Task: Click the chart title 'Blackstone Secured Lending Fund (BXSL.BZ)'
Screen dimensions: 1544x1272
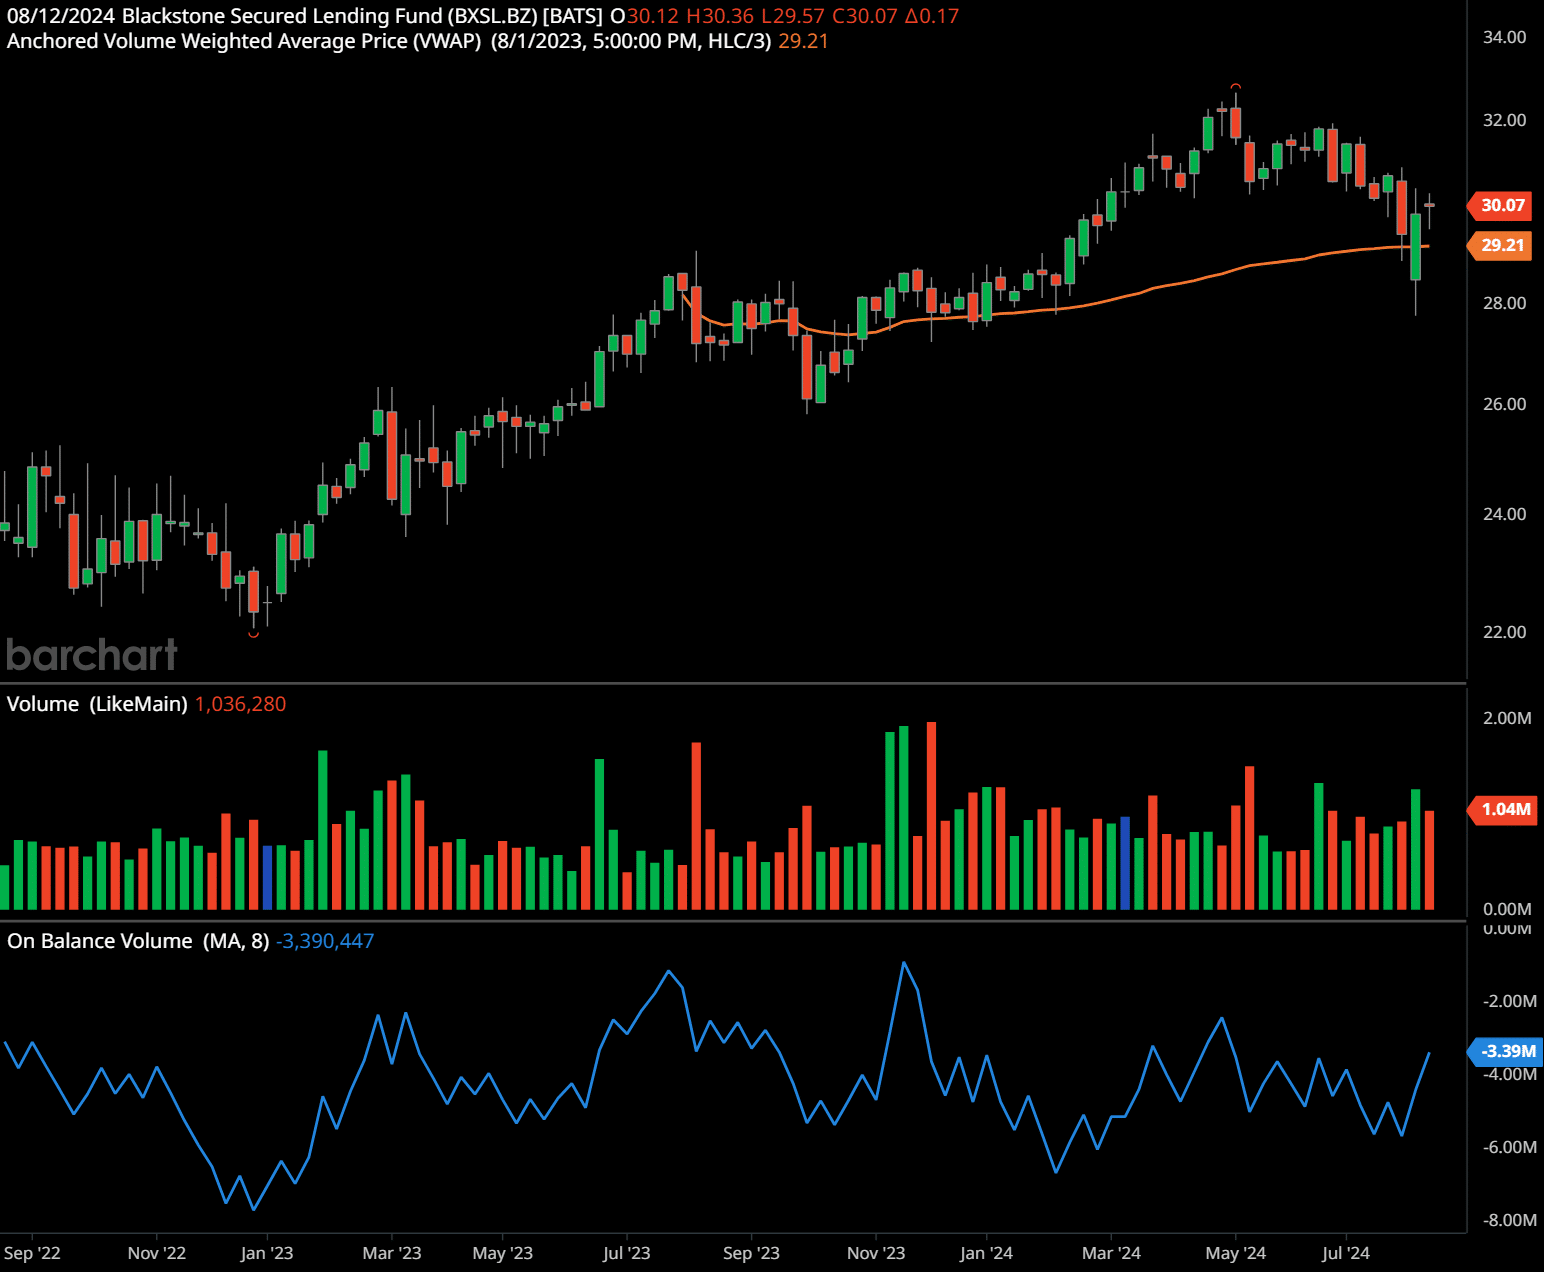Action: (329, 16)
